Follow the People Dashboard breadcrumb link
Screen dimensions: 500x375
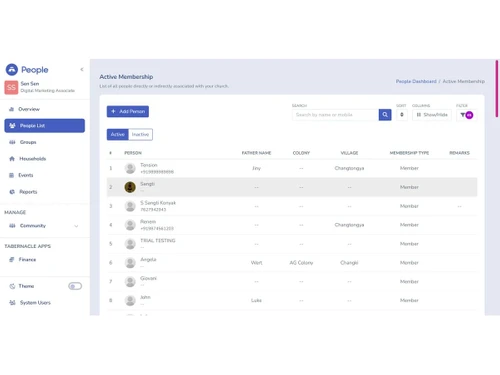click(x=416, y=81)
